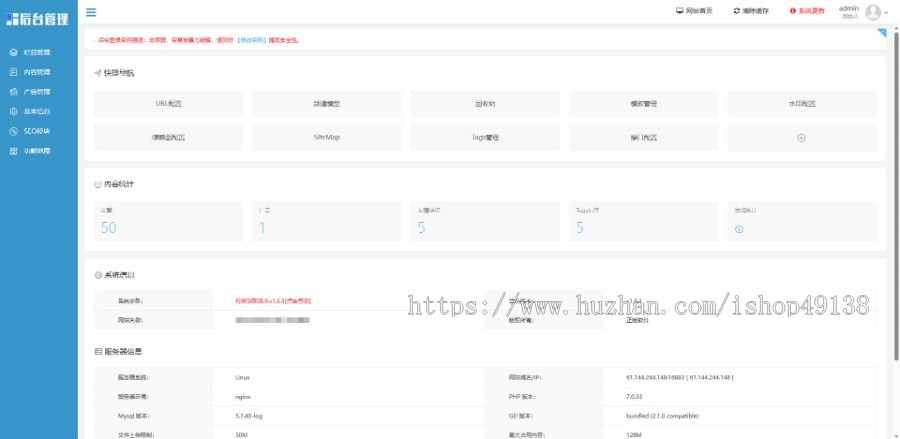Click the monitor icon beside 网站首页
Image resolution: width=900 pixels, height=439 pixels.
680,11
